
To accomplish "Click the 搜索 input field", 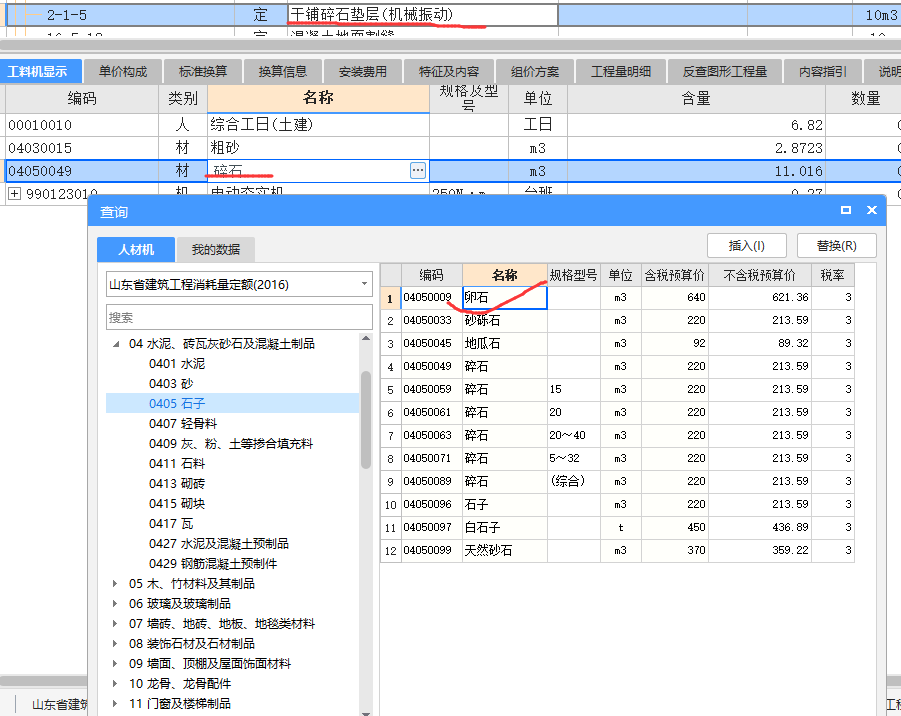I will click(x=239, y=317).
